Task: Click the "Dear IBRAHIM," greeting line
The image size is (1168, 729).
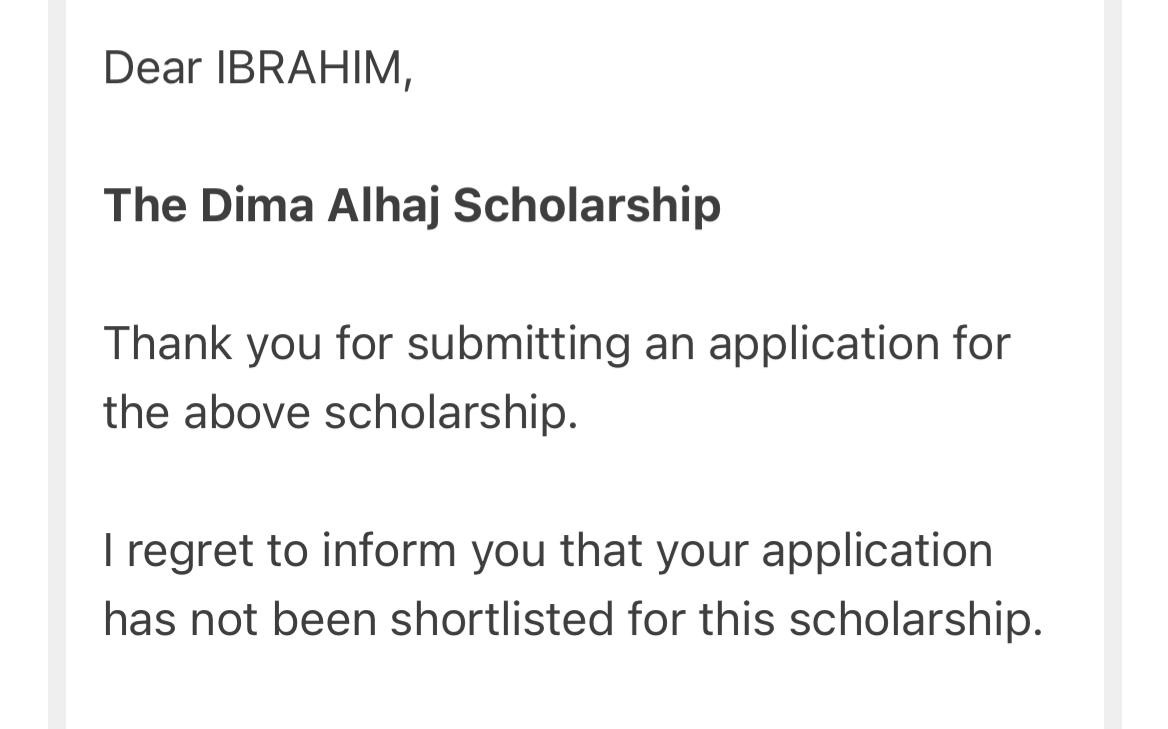Action: tap(257, 68)
